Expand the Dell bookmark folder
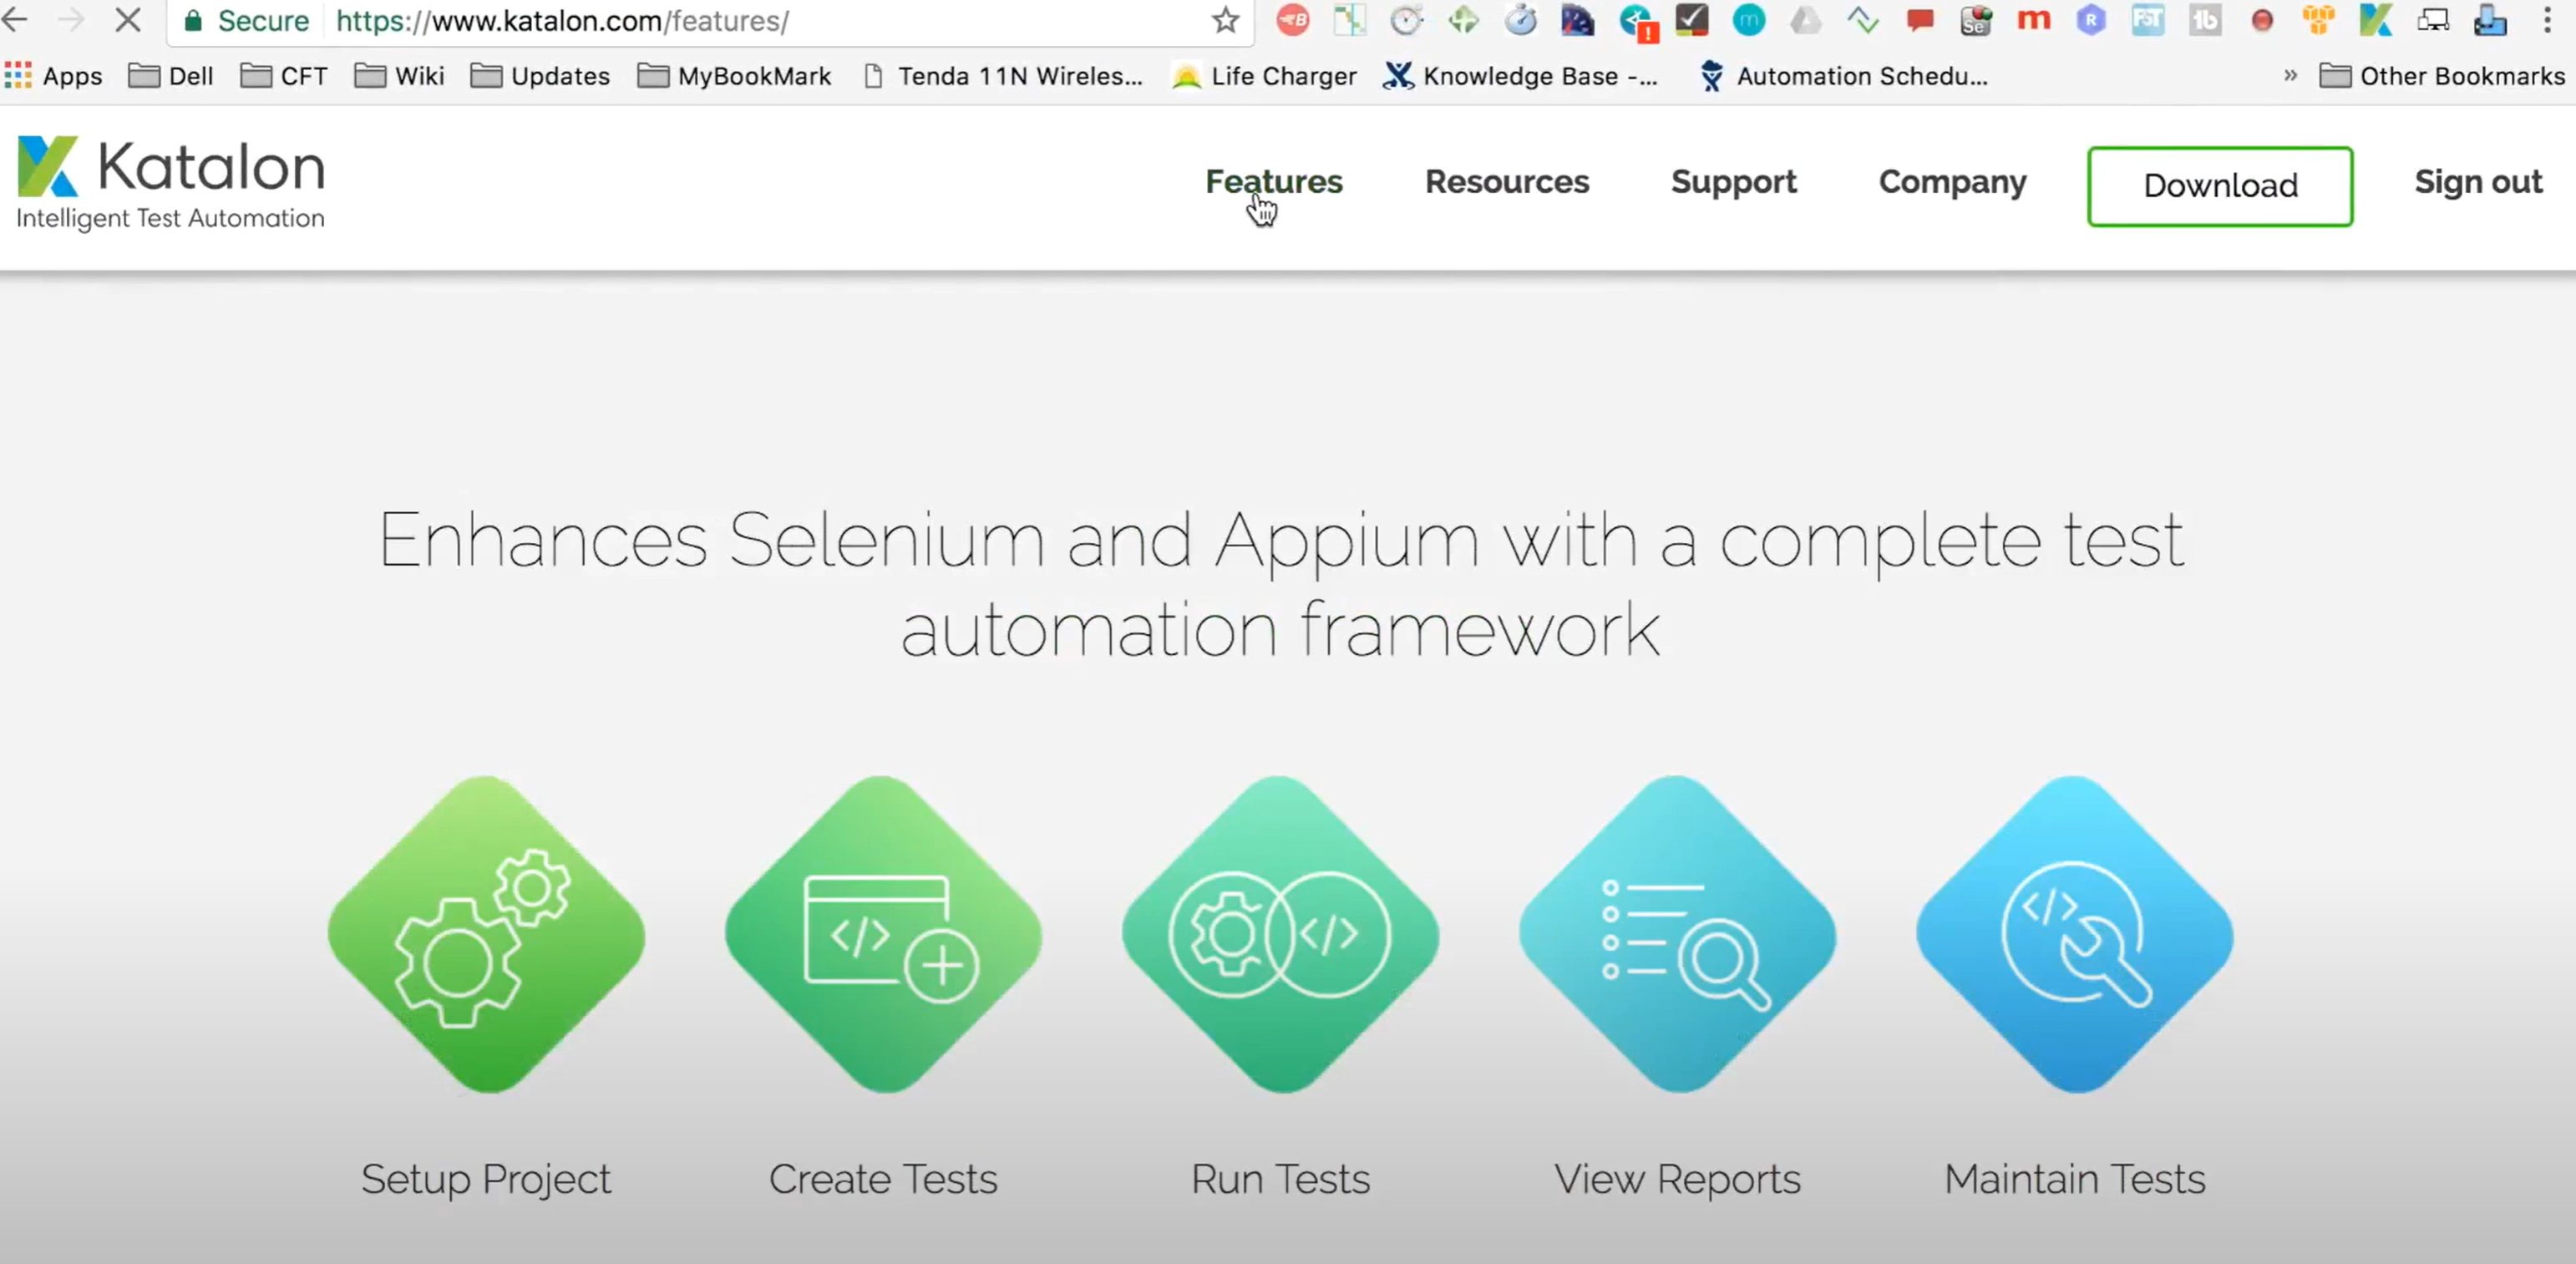2576x1264 pixels. (x=171, y=76)
